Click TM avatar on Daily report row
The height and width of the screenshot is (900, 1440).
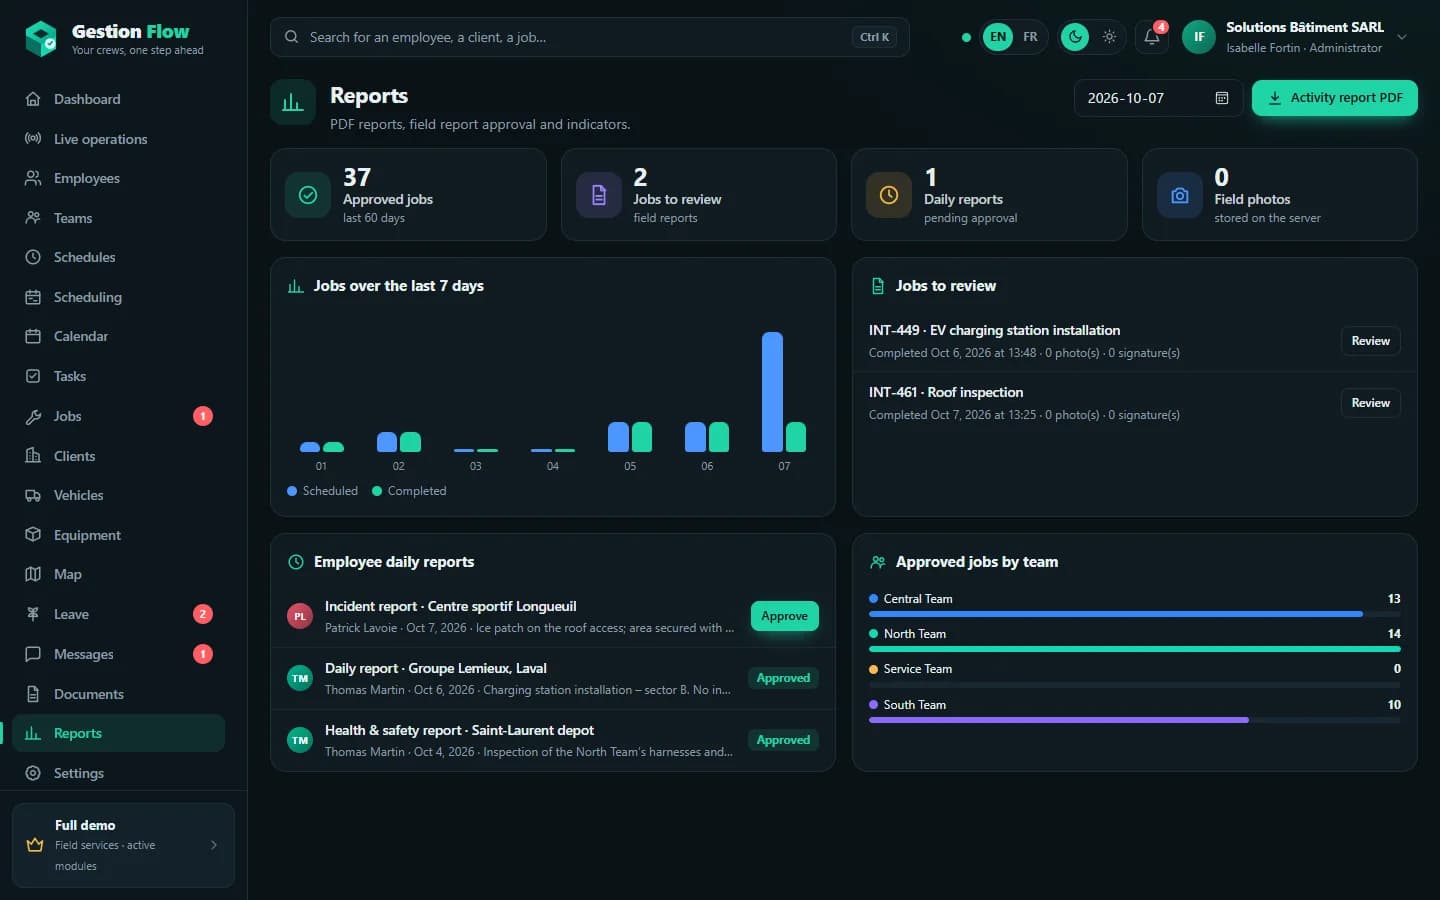point(299,679)
